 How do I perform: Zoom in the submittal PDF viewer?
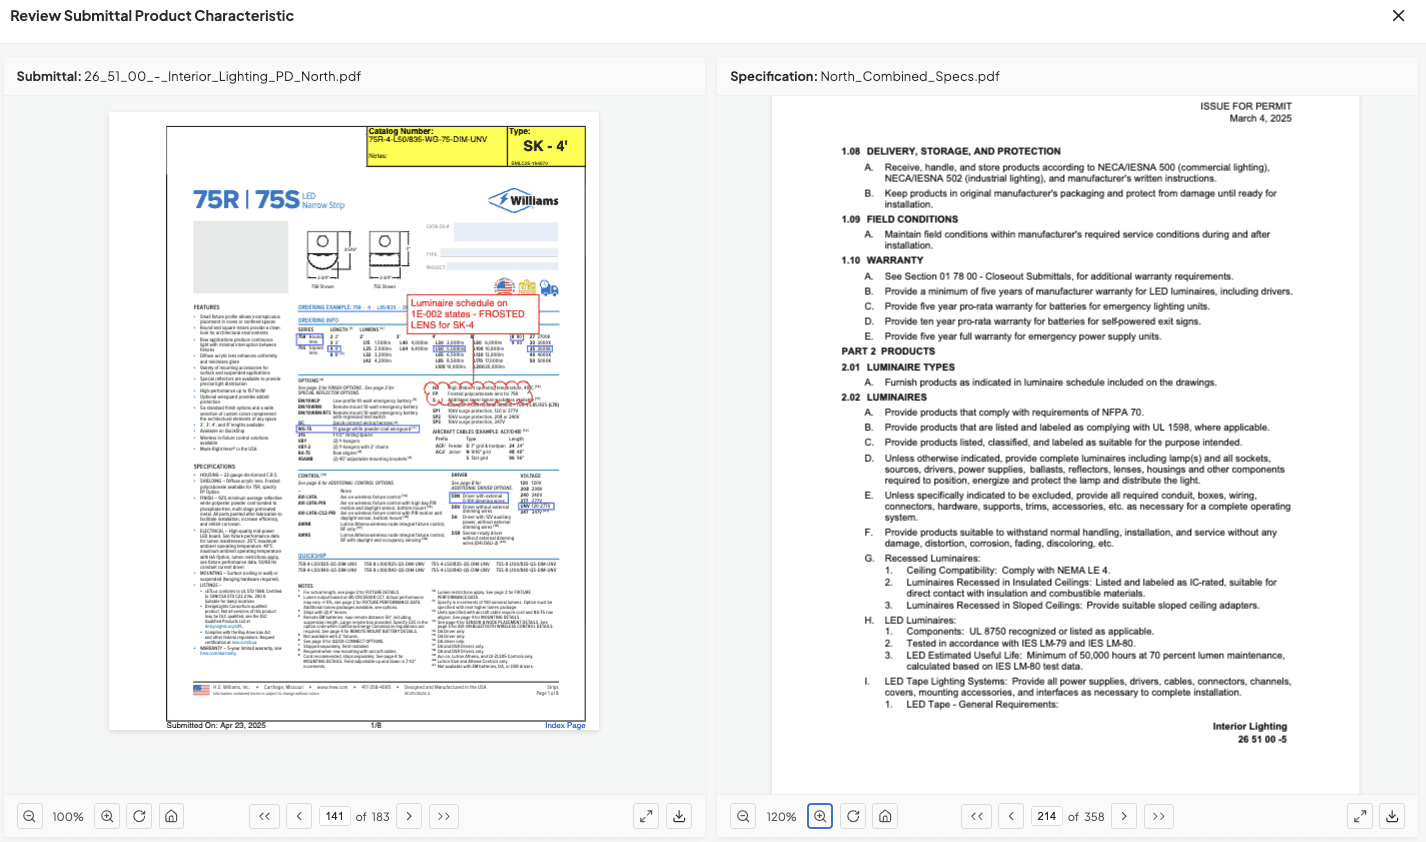coord(107,816)
